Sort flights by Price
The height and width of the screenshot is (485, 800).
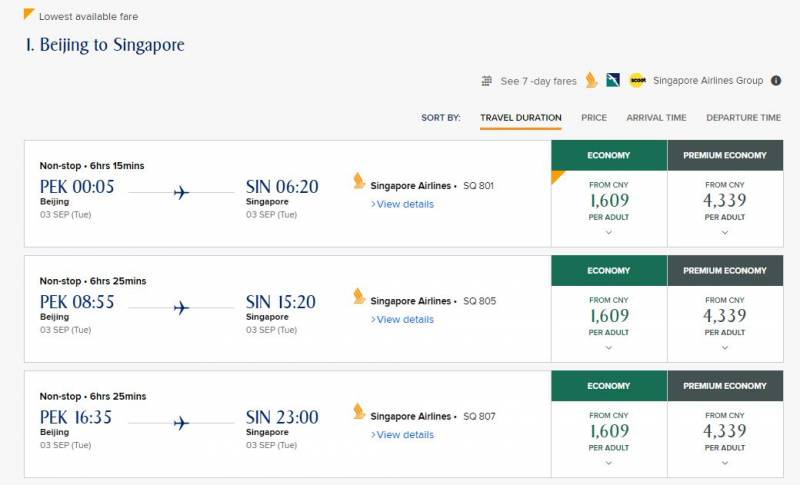594,118
